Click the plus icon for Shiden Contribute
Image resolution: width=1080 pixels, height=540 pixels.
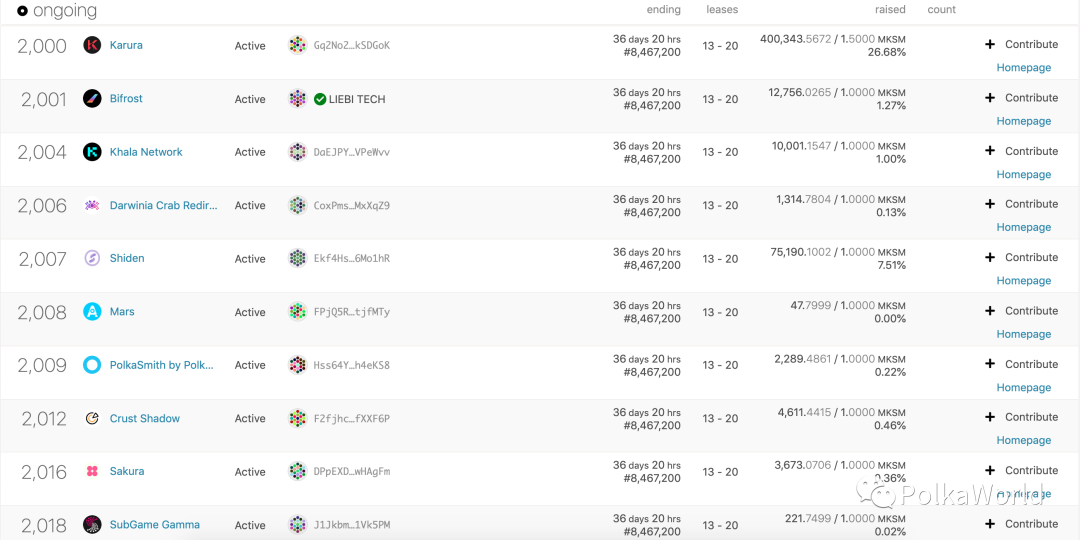[x=990, y=257]
